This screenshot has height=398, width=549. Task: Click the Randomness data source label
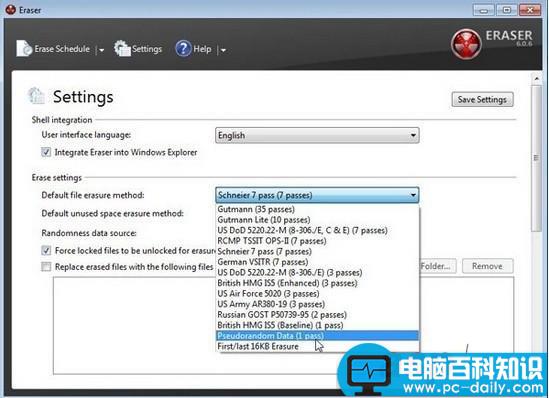click(x=89, y=233)
